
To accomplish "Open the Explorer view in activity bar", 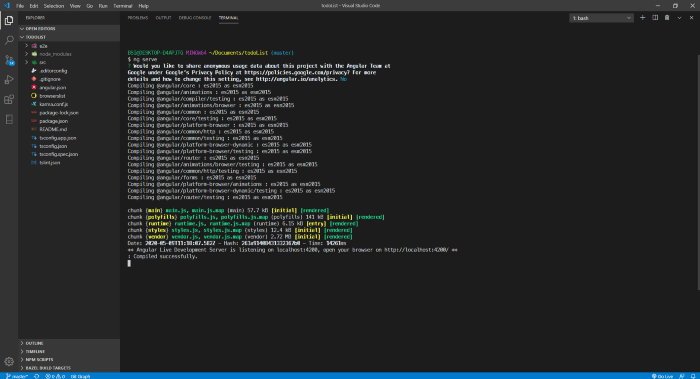I will click(9, 21).
